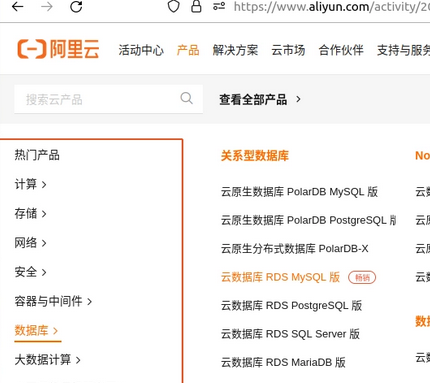View site security via the padlock icon
Viewport: 430px width, 383px height.
point(196,6)
